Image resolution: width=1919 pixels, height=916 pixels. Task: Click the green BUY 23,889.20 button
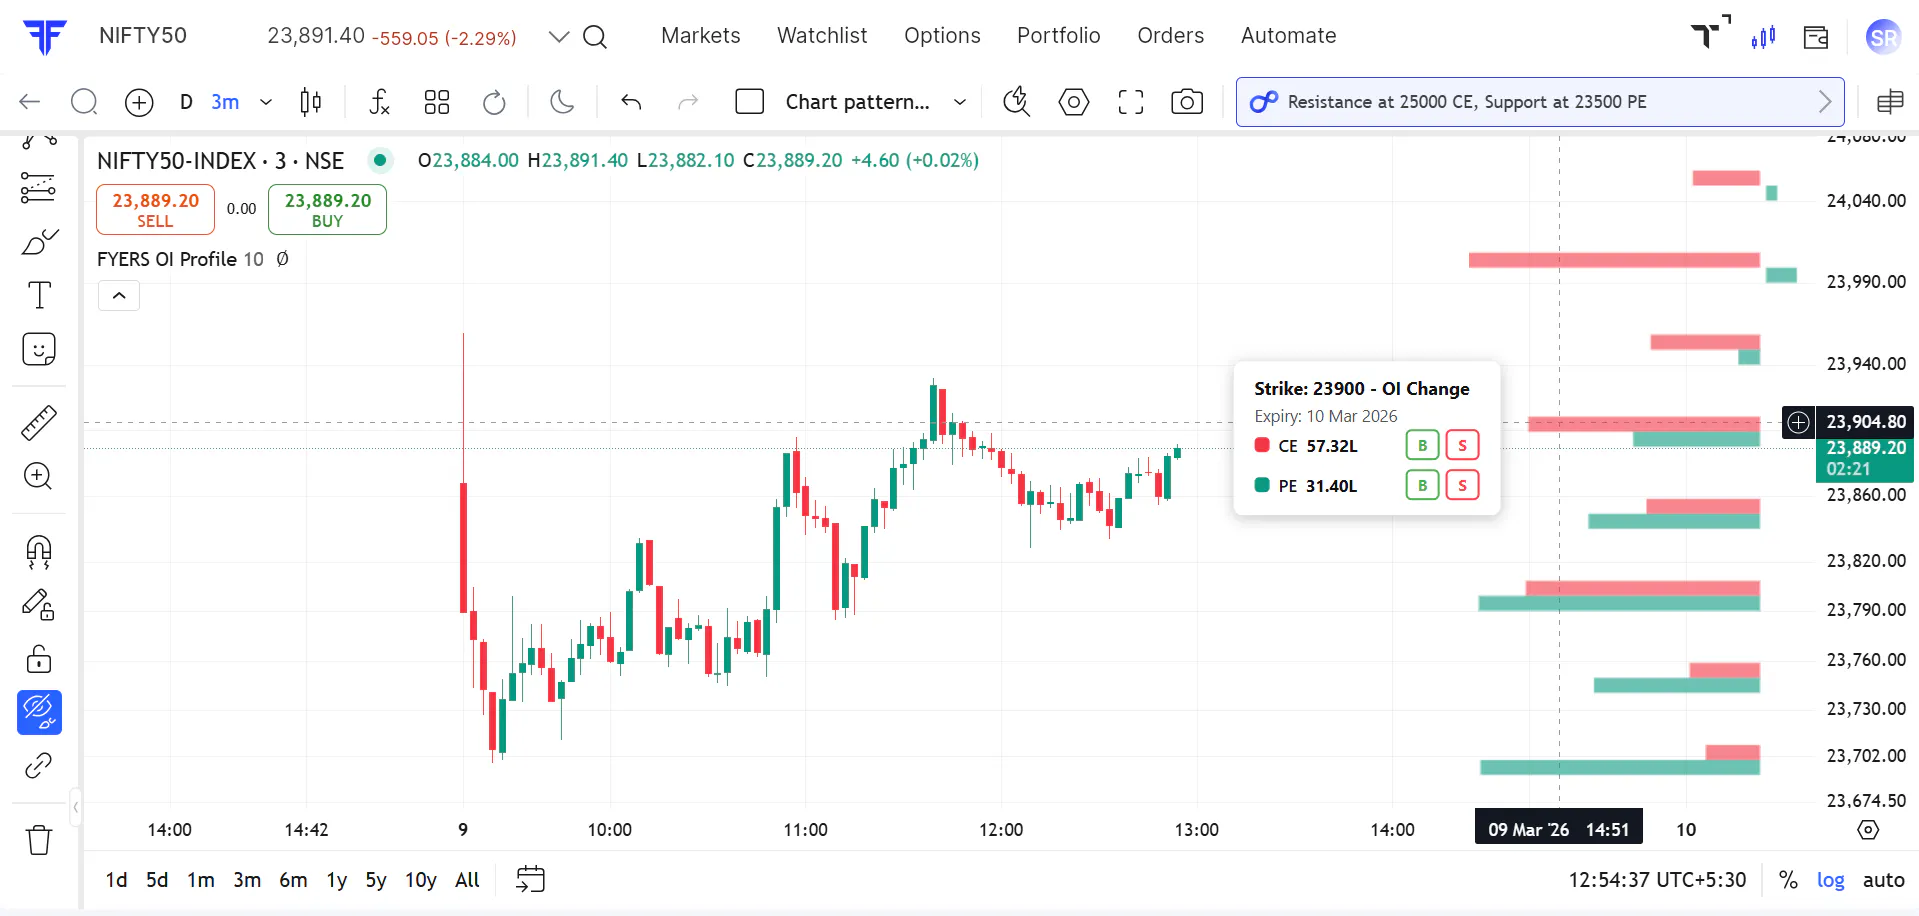tap(327, 210)
